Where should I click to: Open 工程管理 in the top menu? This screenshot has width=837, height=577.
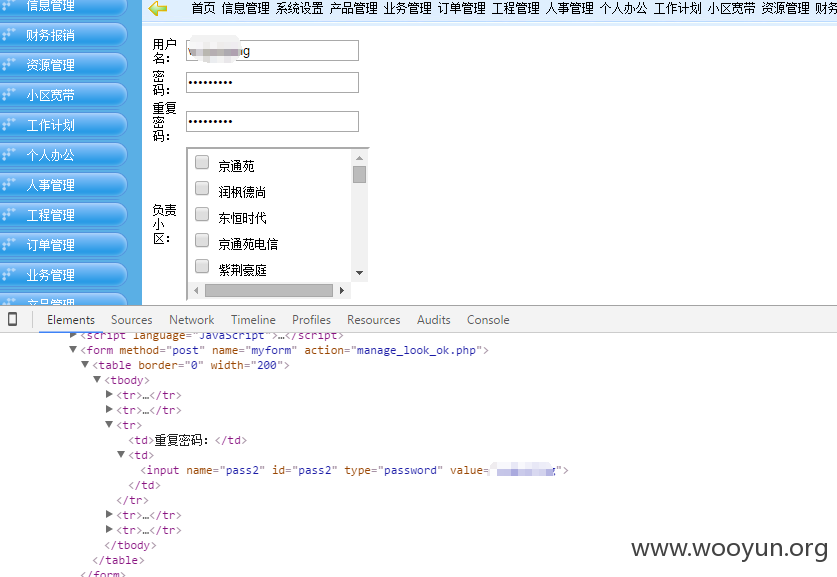(516, 9)
